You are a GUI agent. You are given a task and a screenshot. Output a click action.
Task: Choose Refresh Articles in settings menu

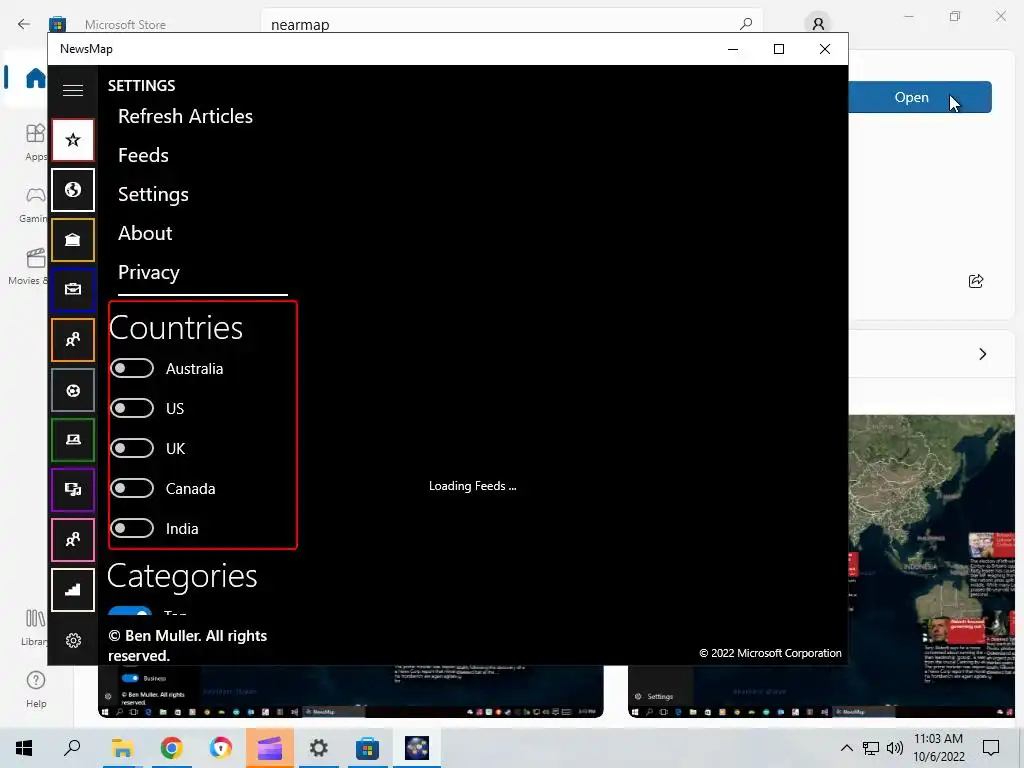click(x=185, y=116)
